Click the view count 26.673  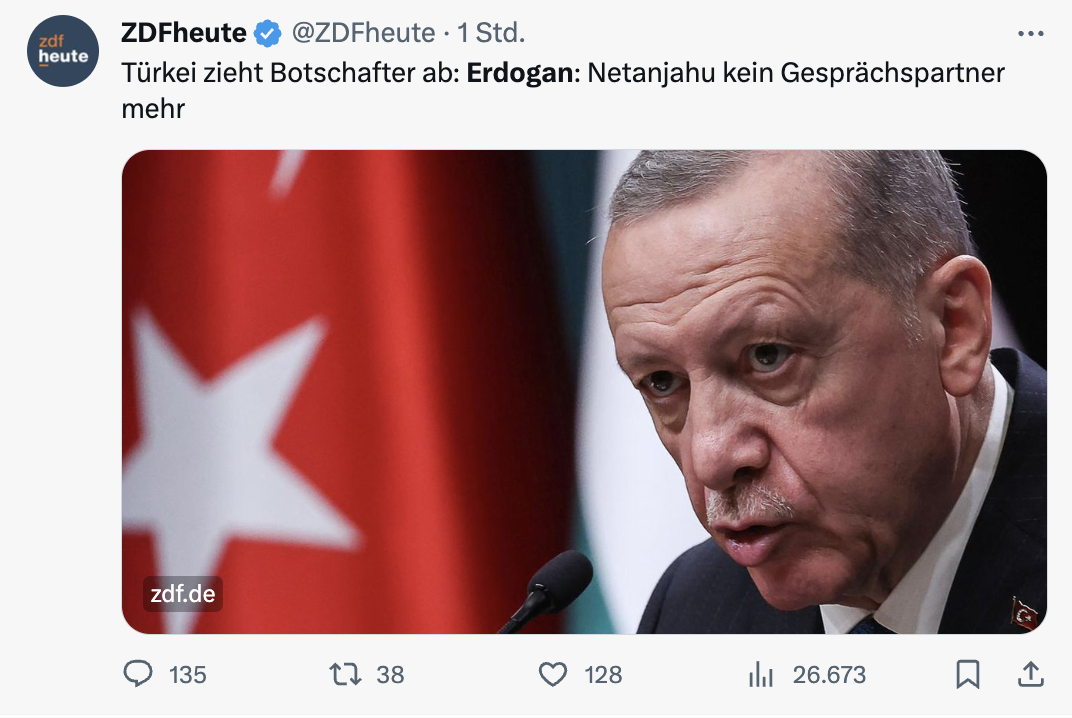tap(829, 675)
